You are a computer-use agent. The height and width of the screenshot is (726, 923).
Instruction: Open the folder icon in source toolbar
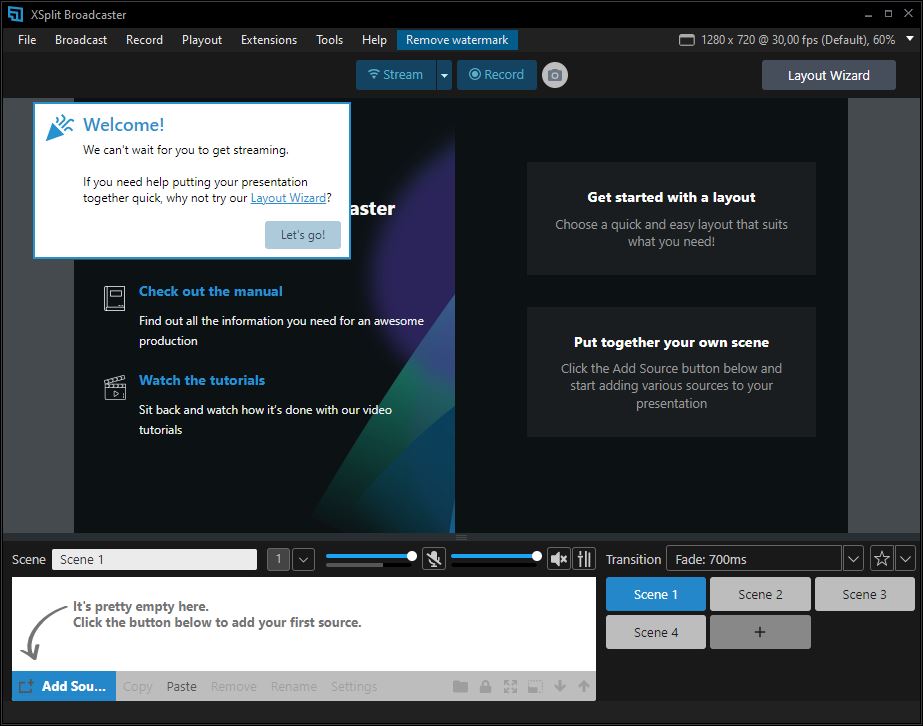460,686
